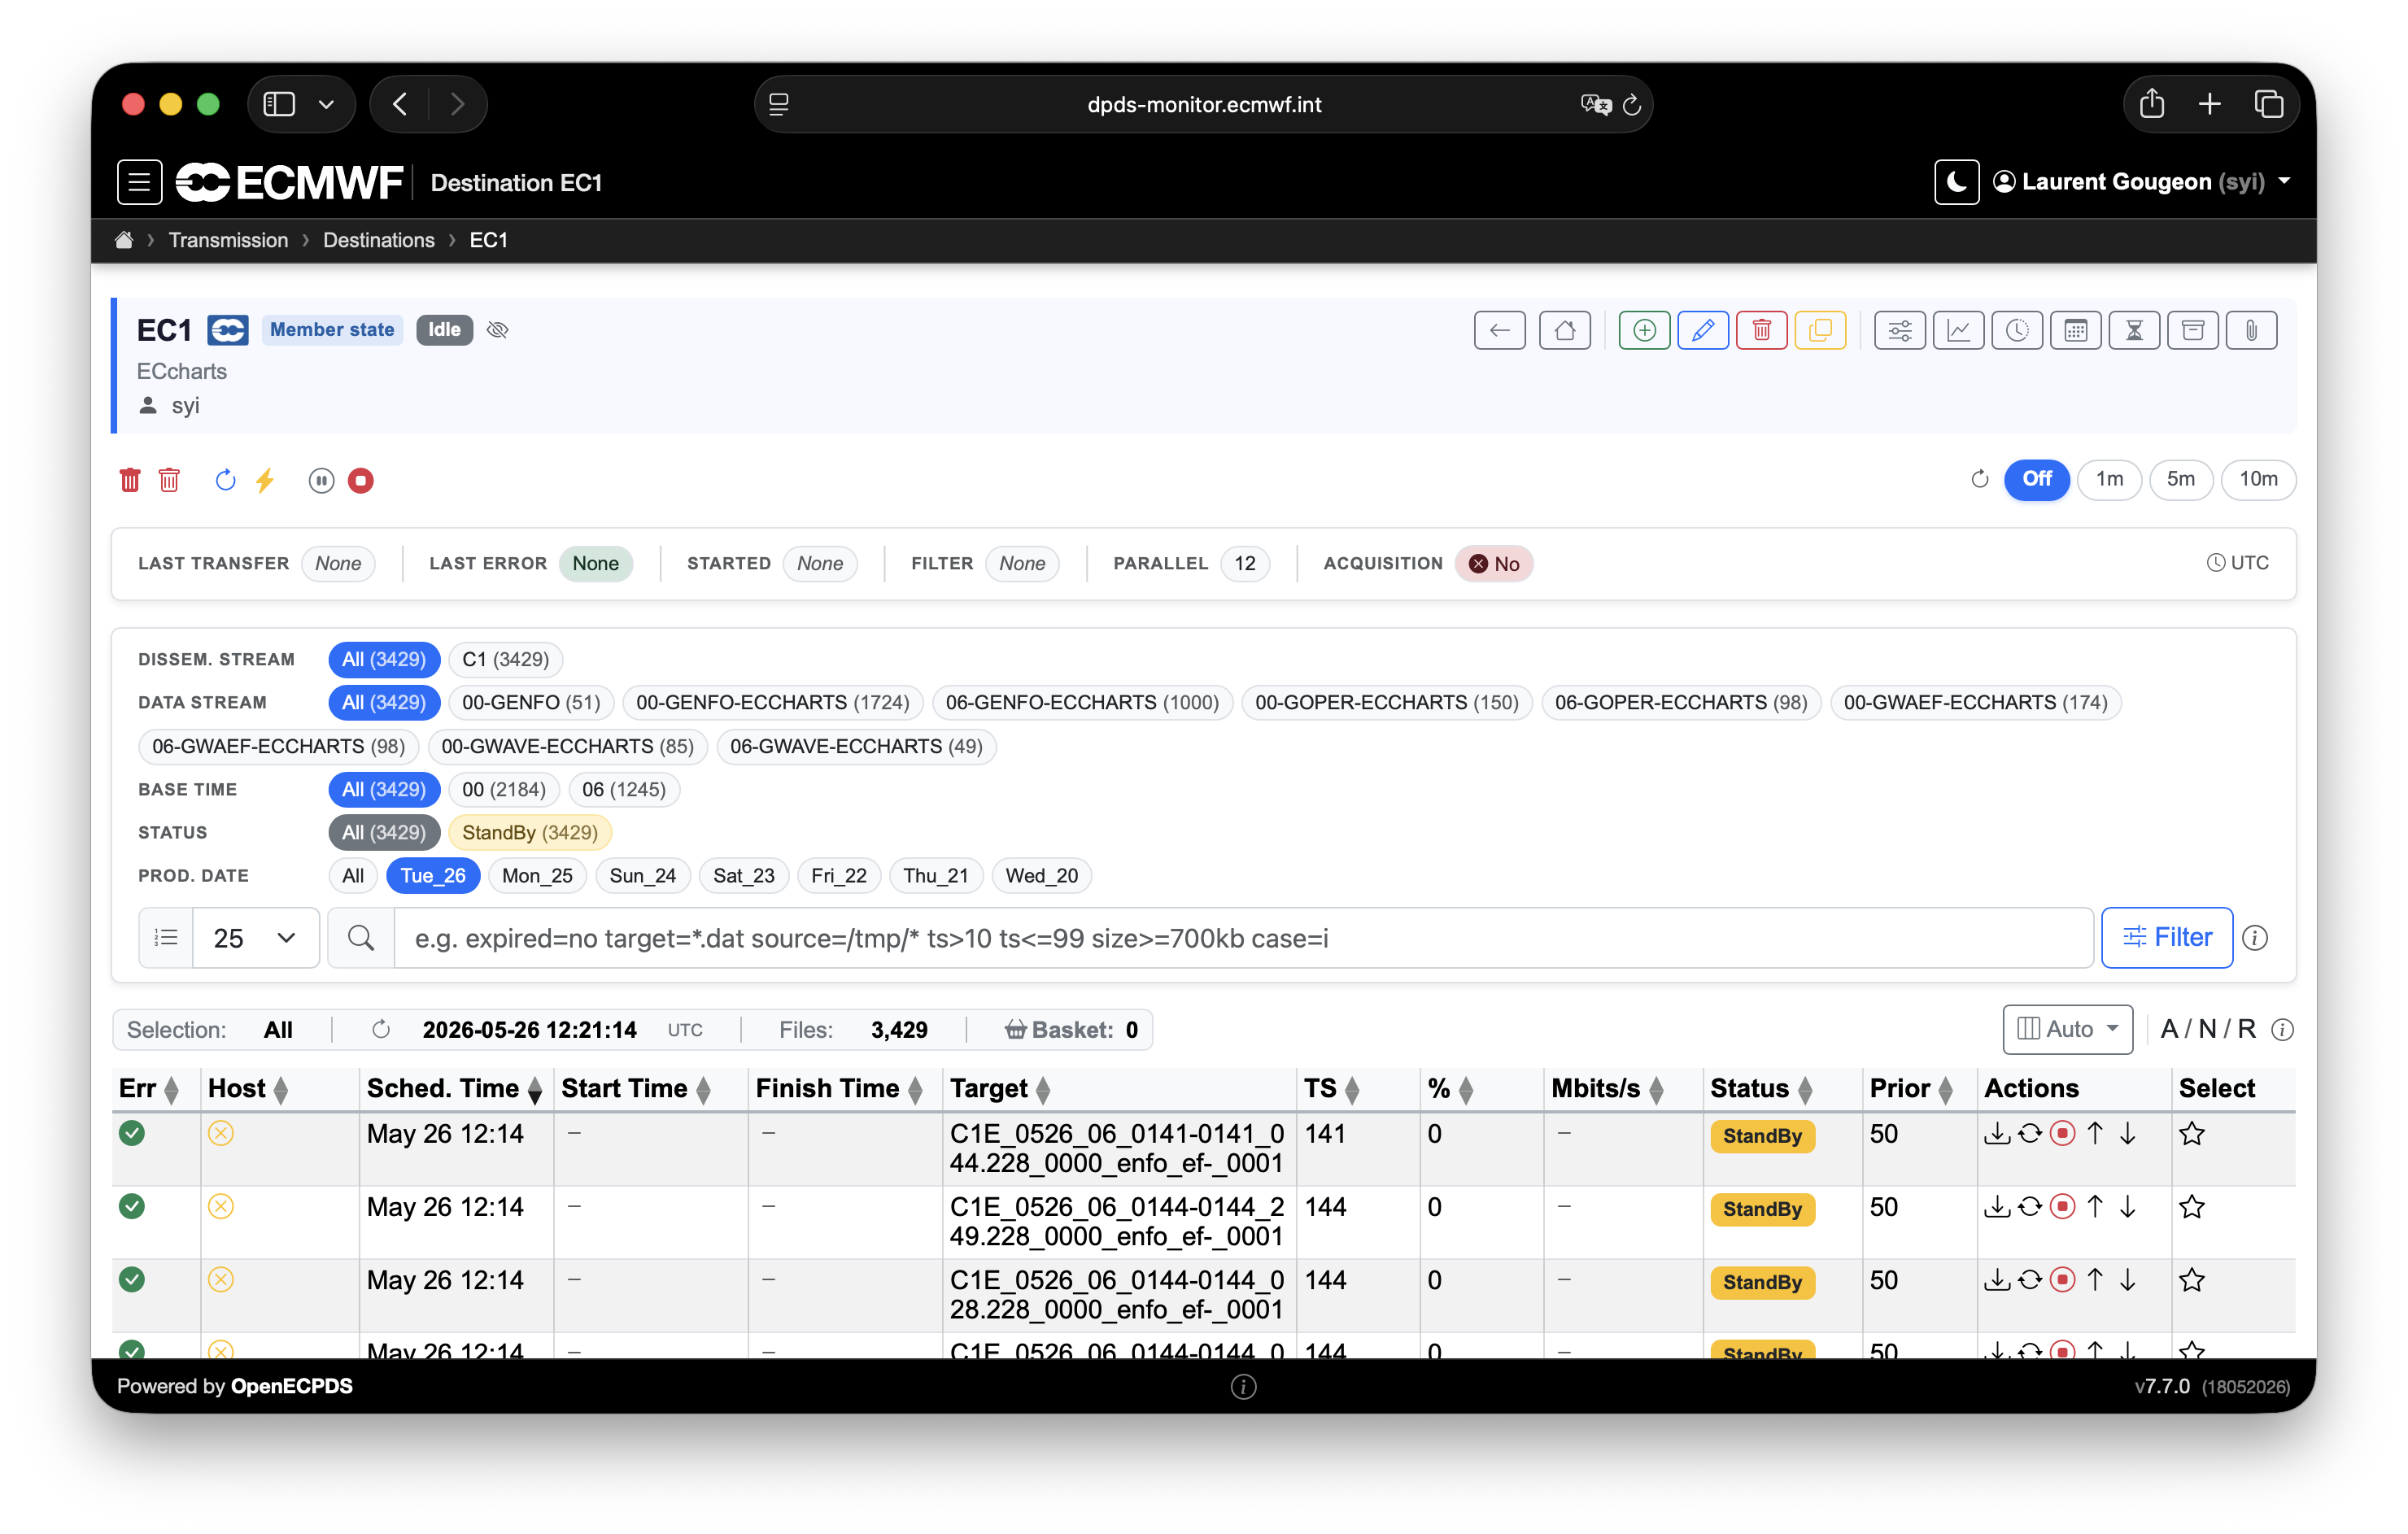Image resolution: width=2408 pixels, height=1534 pixels.
Task: Open the hourglass button
Action: pyautogui.click(x=2134, y=330)
